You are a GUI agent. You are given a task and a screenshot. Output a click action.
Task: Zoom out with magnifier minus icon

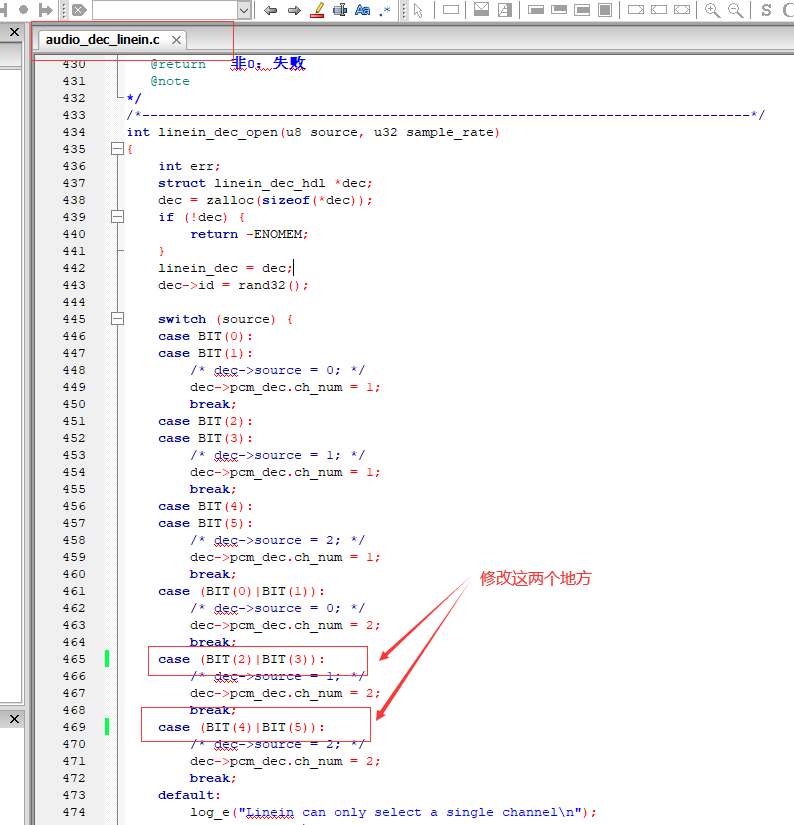[x=736, y=10]
